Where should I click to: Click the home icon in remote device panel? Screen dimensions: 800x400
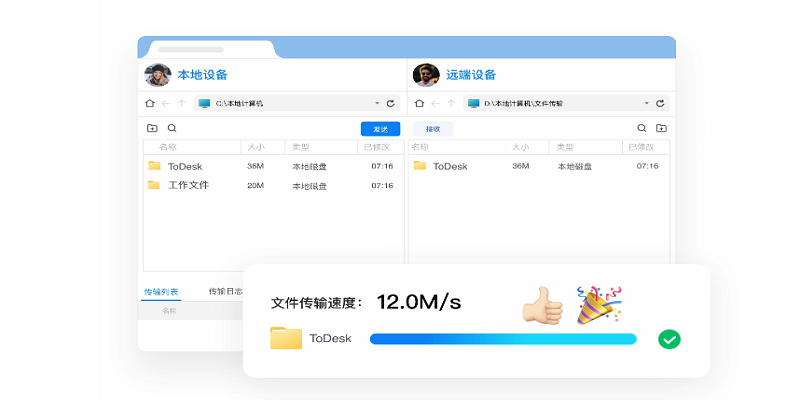point(418,103)
